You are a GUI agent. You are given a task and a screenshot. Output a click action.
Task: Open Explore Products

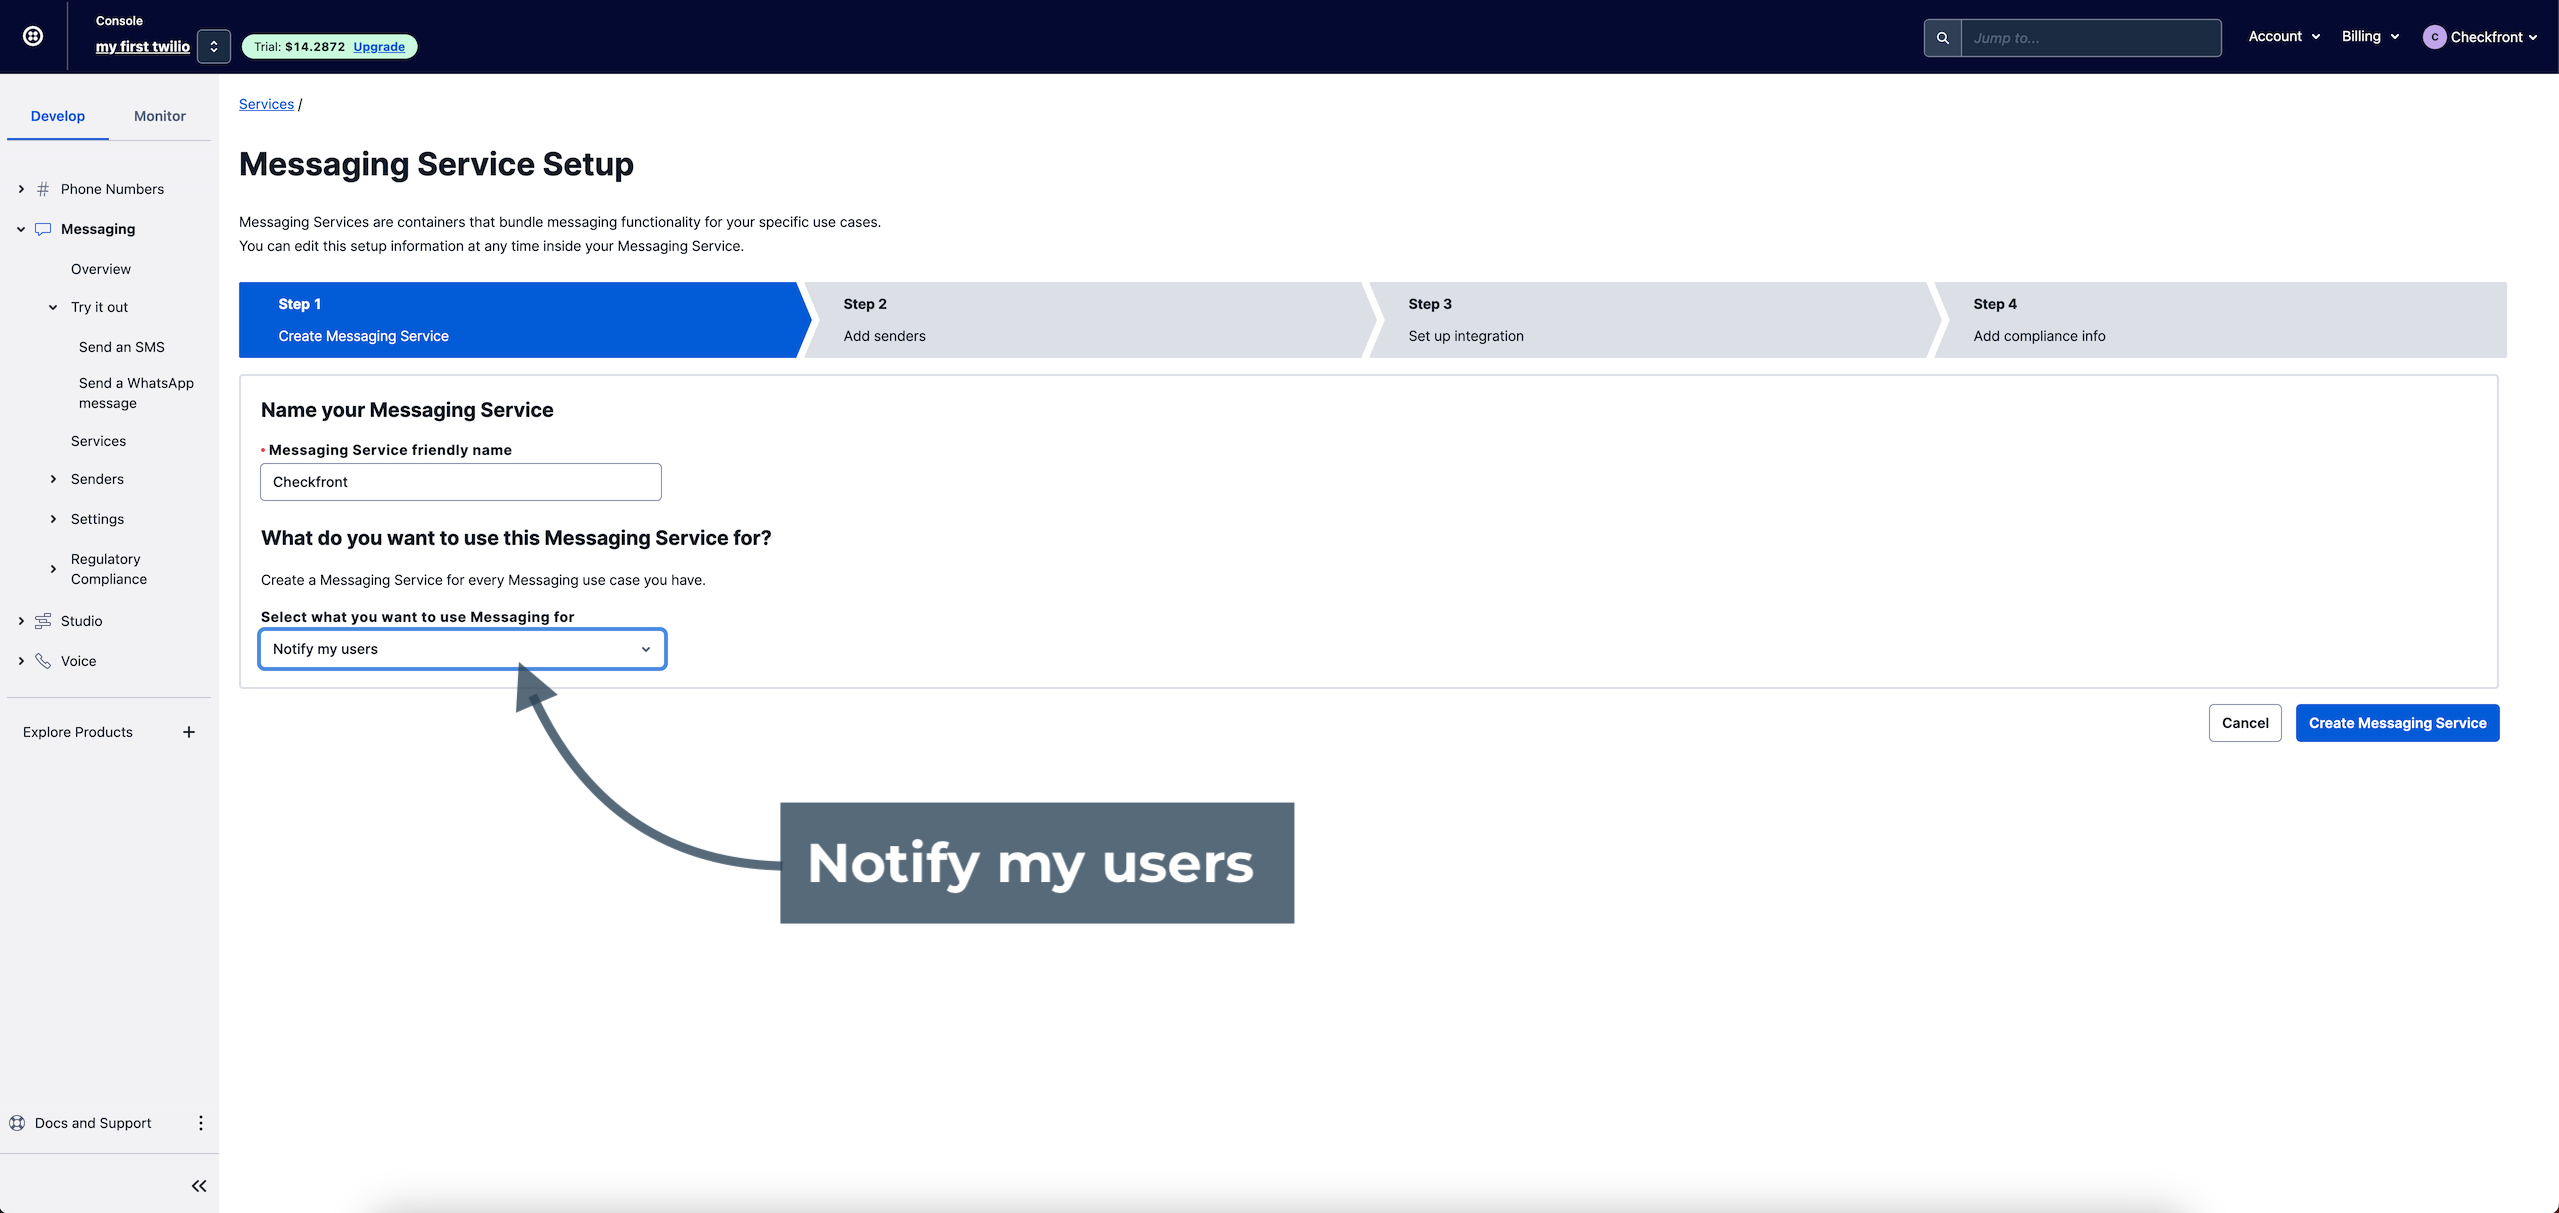pyautogui.click(x=78, y=732)
